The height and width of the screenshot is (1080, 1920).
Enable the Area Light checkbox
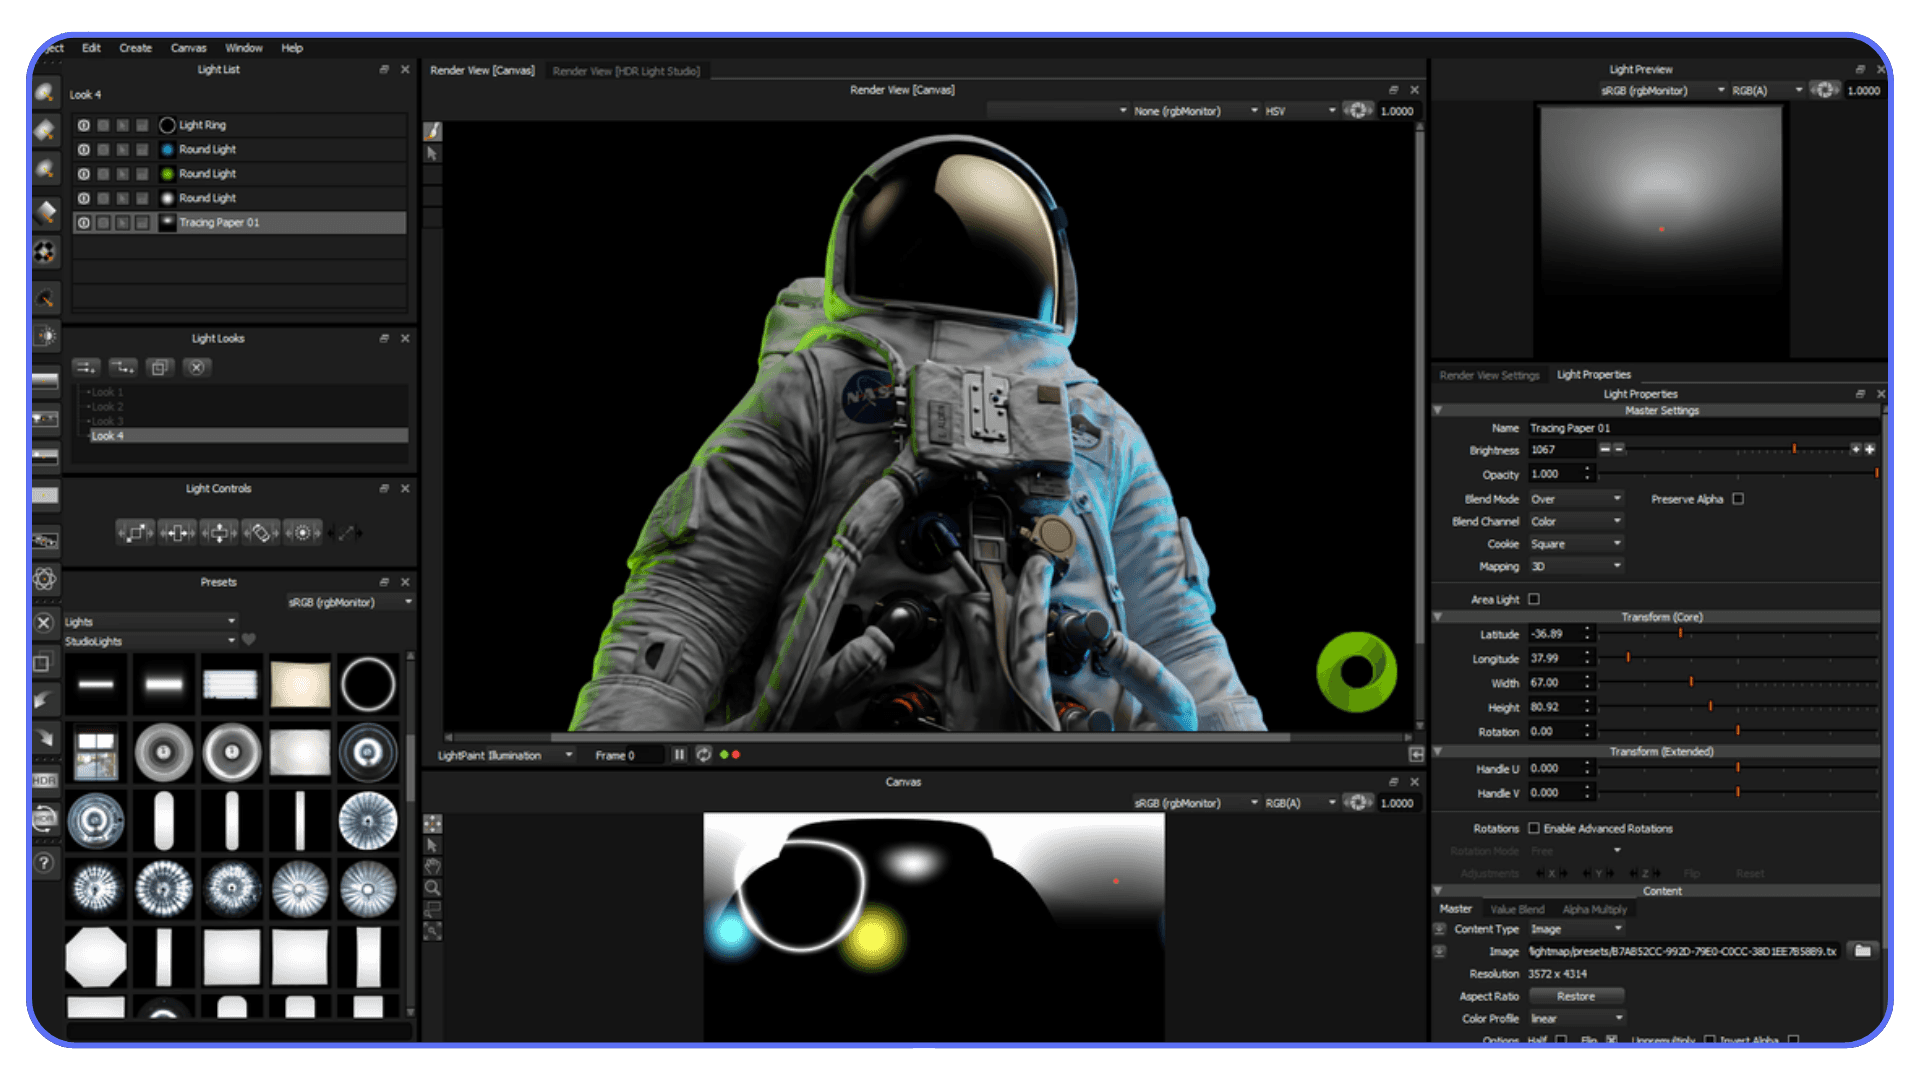1533,599
